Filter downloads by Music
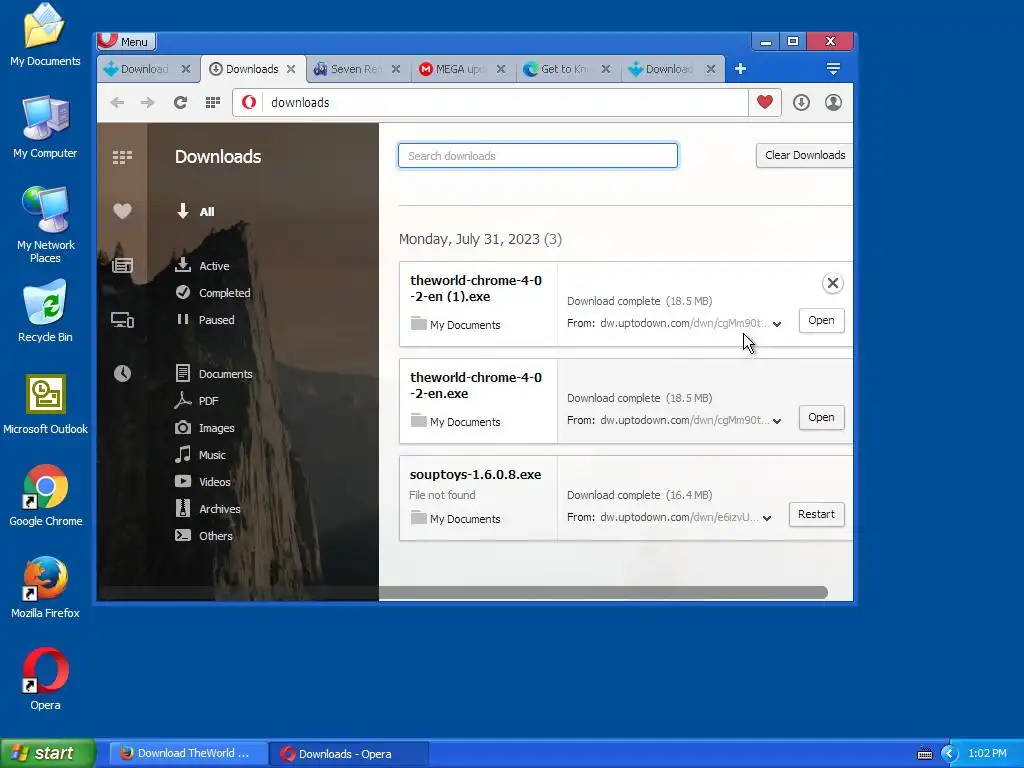Screen dimensions: 1024x768 [200, 455]
